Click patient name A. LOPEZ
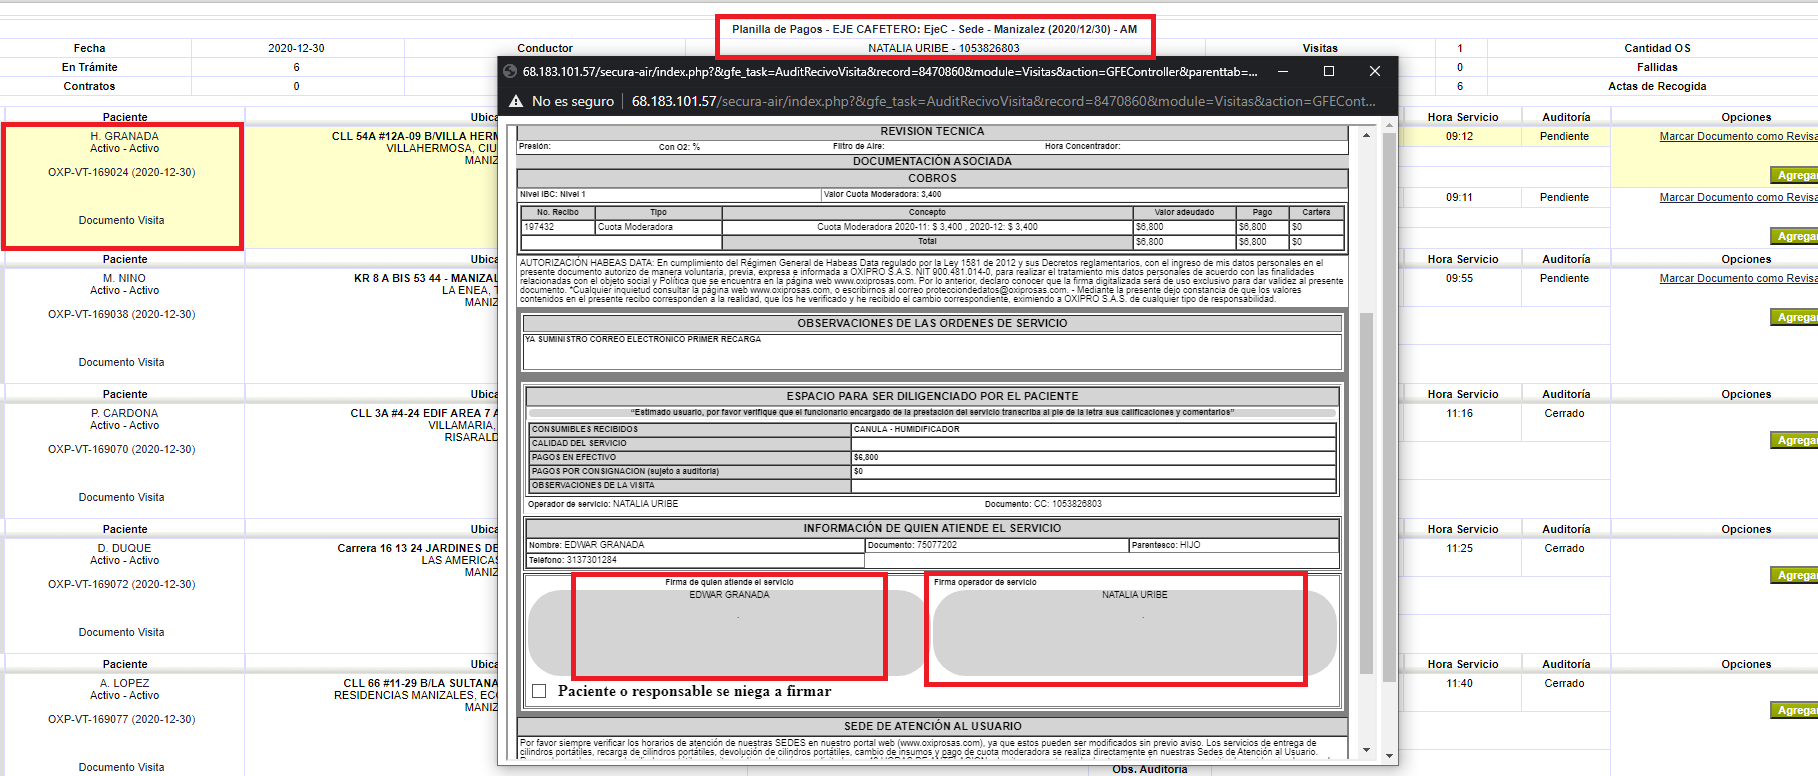The image size is (1818, 776). [x=125, y=683]
